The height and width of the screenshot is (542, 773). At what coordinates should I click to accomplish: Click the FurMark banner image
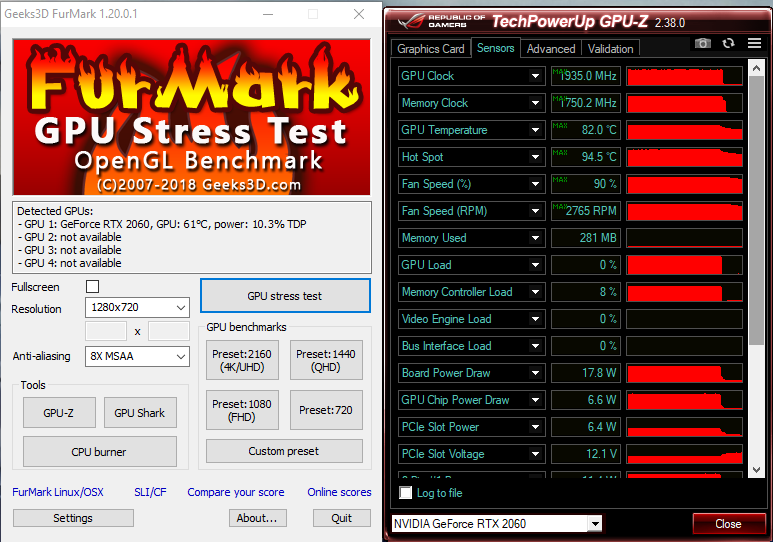pos(191,117)
